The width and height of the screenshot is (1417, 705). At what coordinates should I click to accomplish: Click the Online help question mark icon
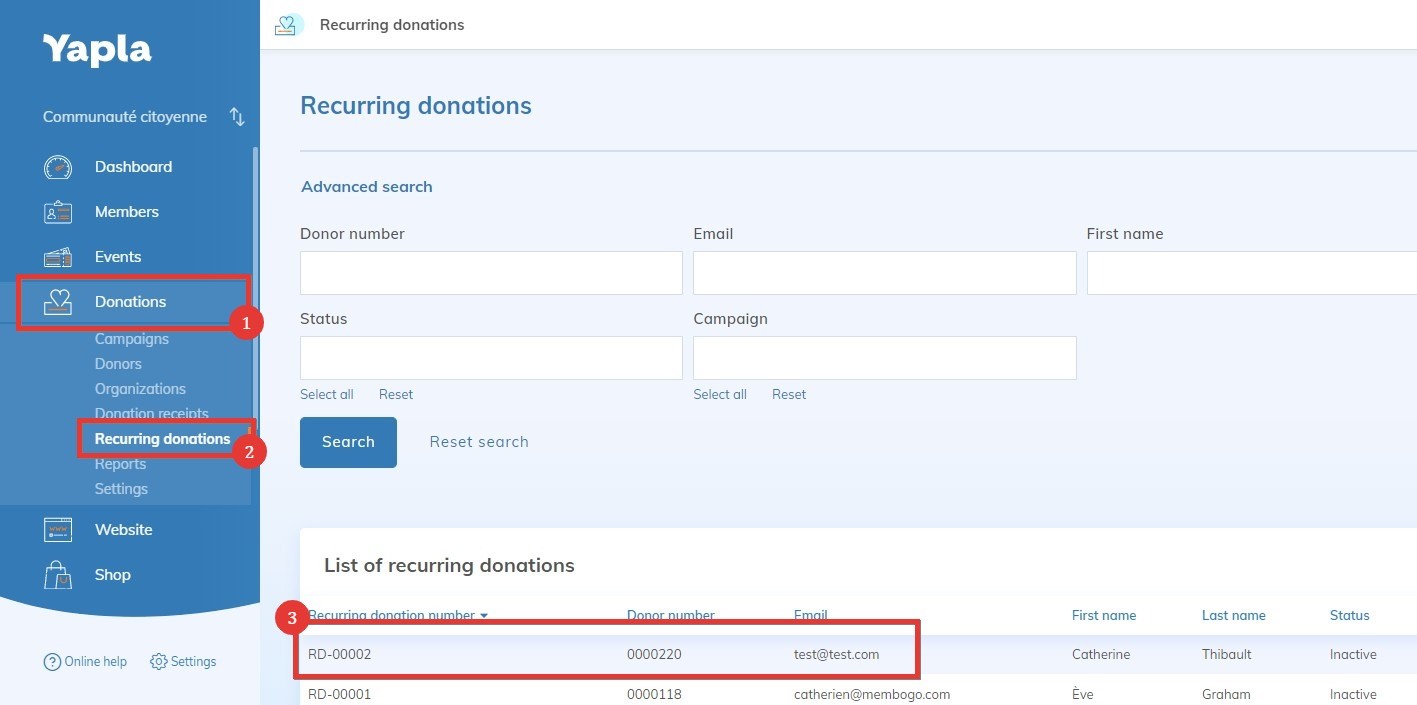click(52, 662)
